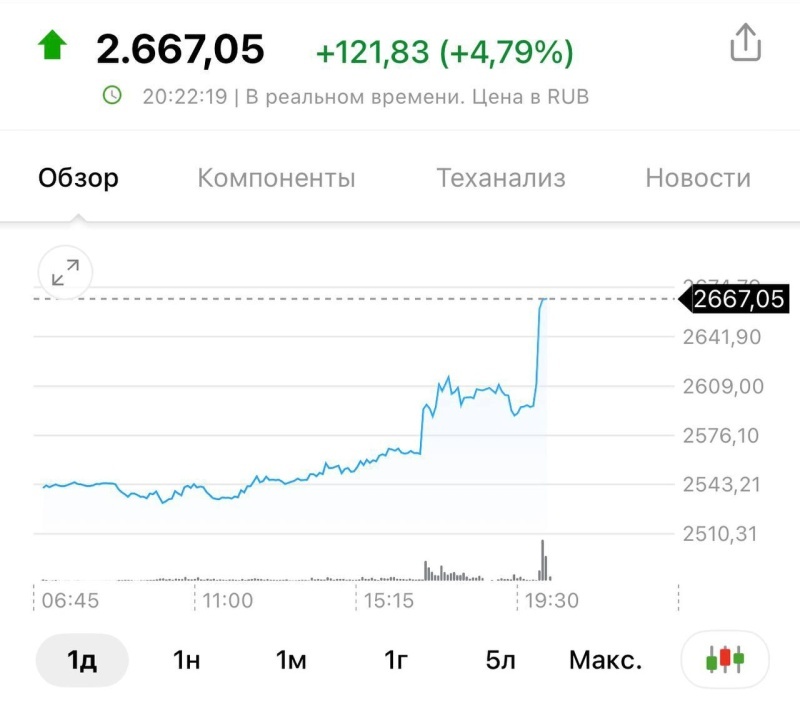Switch to the Компоненты tab
The image size is (800, 713).
click(277, 177)
